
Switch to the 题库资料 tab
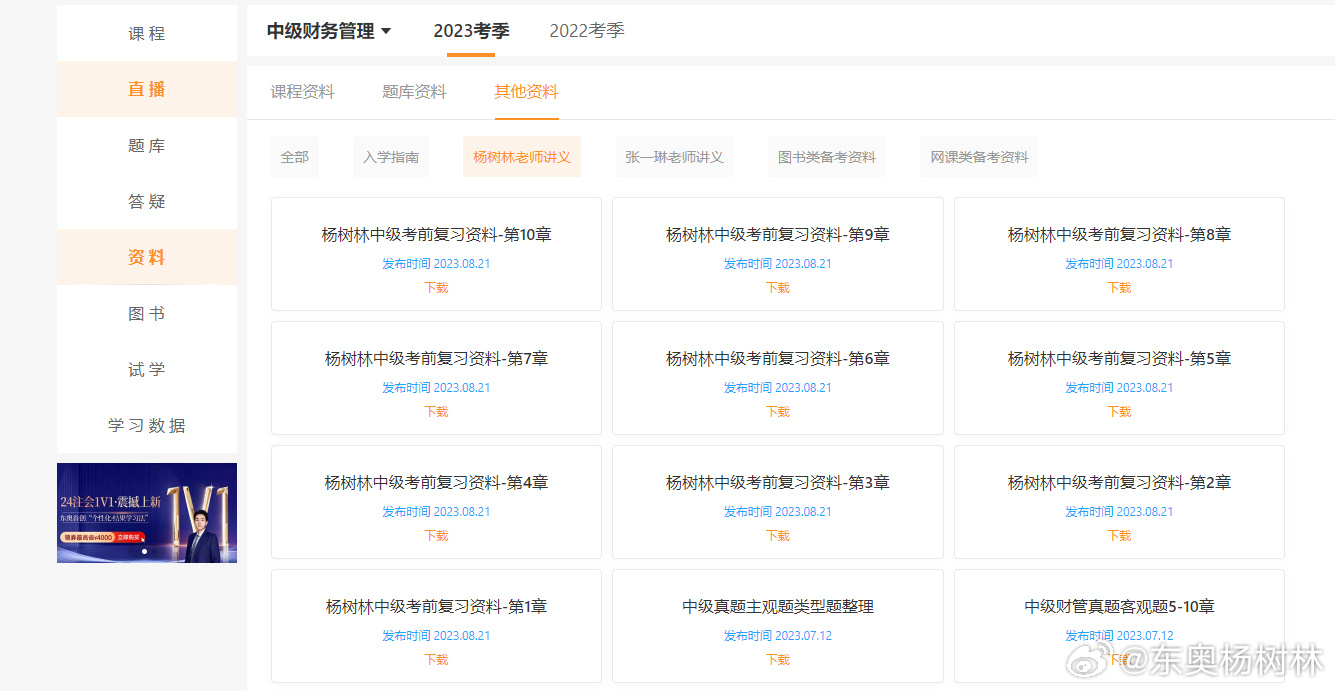tap(413, 92)
